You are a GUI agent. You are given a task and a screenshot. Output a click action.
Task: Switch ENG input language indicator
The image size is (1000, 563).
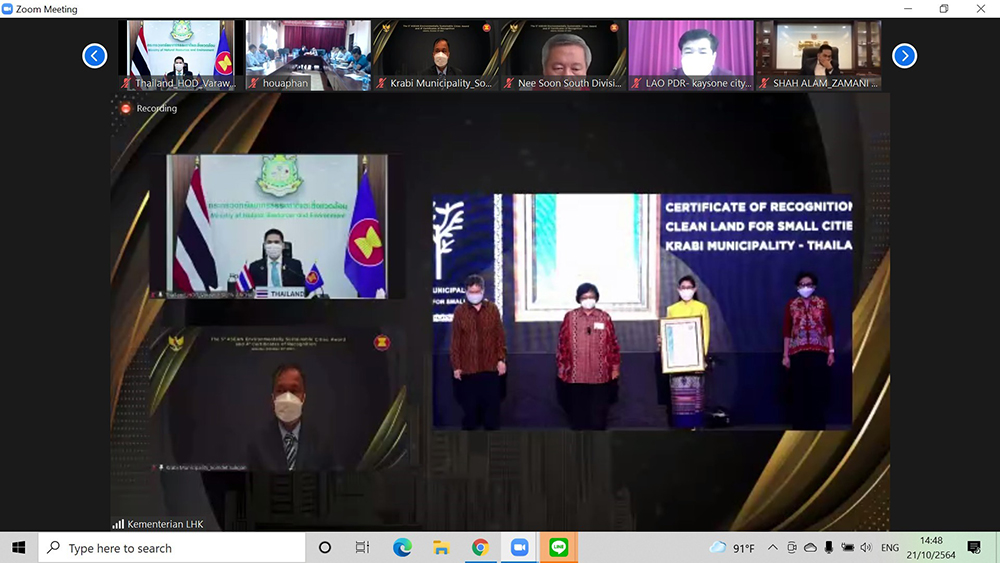890,548
